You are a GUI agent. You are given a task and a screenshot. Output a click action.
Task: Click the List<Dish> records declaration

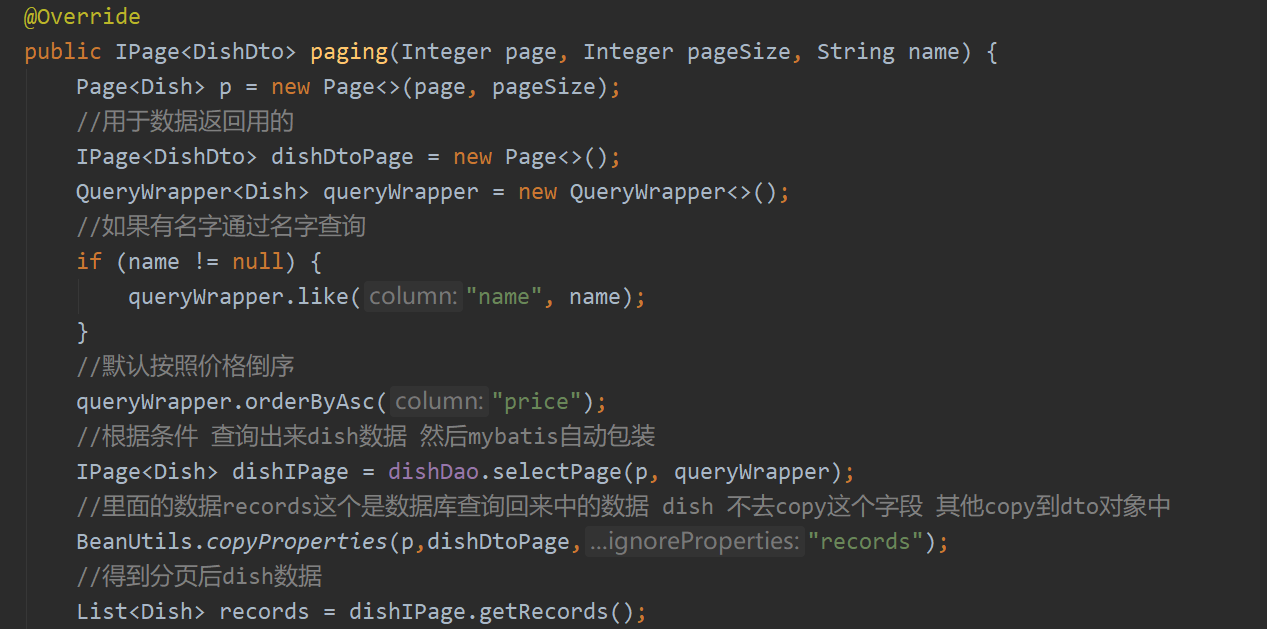coord(193,612)
